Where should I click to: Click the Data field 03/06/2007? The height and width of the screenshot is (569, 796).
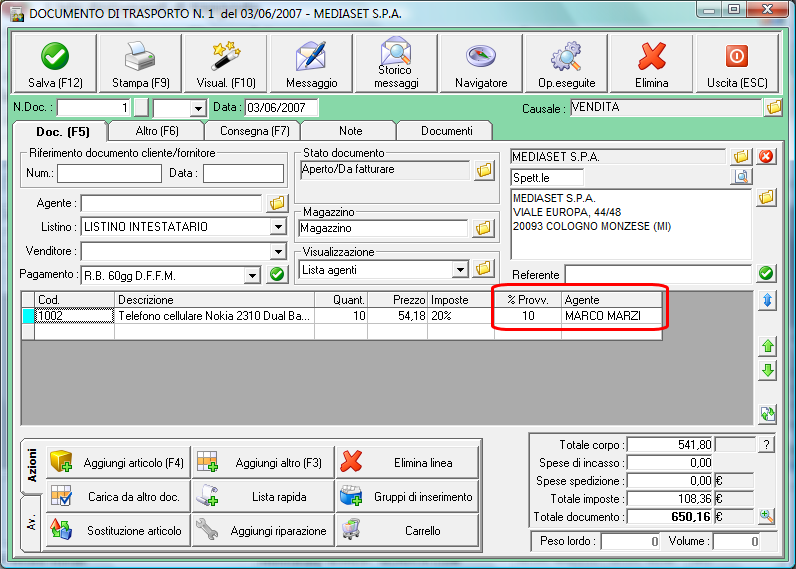click(282, 108)
